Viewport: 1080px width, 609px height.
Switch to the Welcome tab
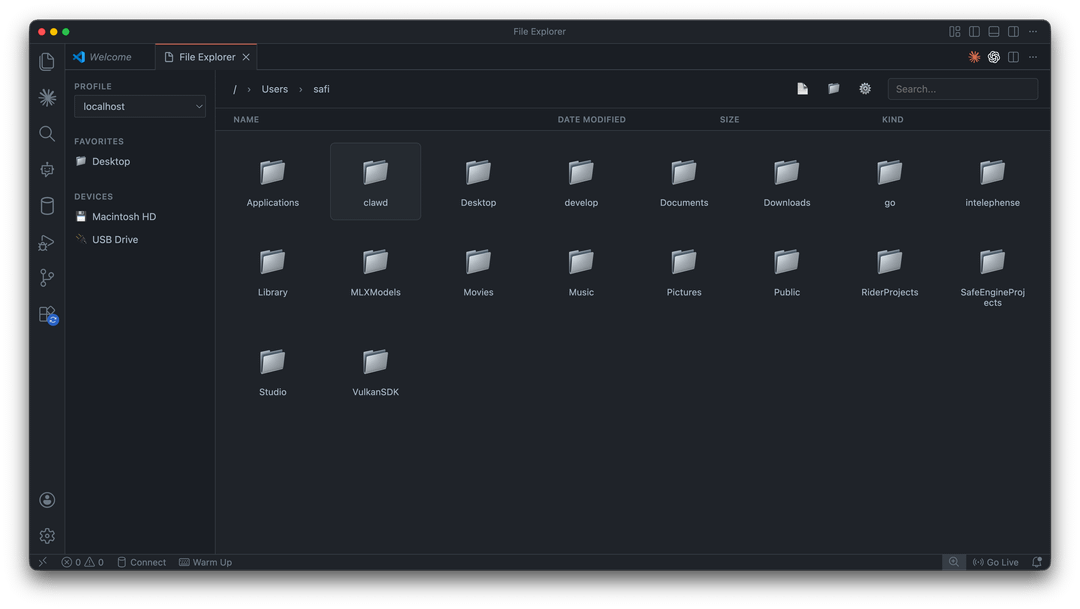tap(110, 57)
